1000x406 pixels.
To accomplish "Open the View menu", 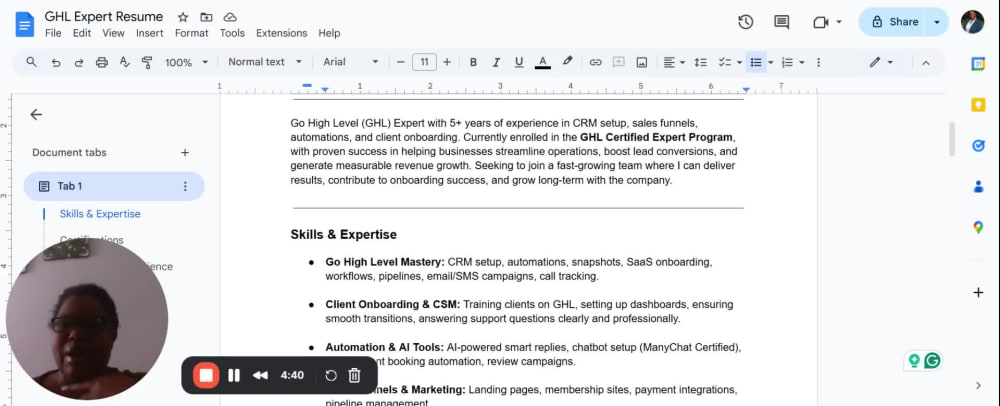I will pos(114,33).
